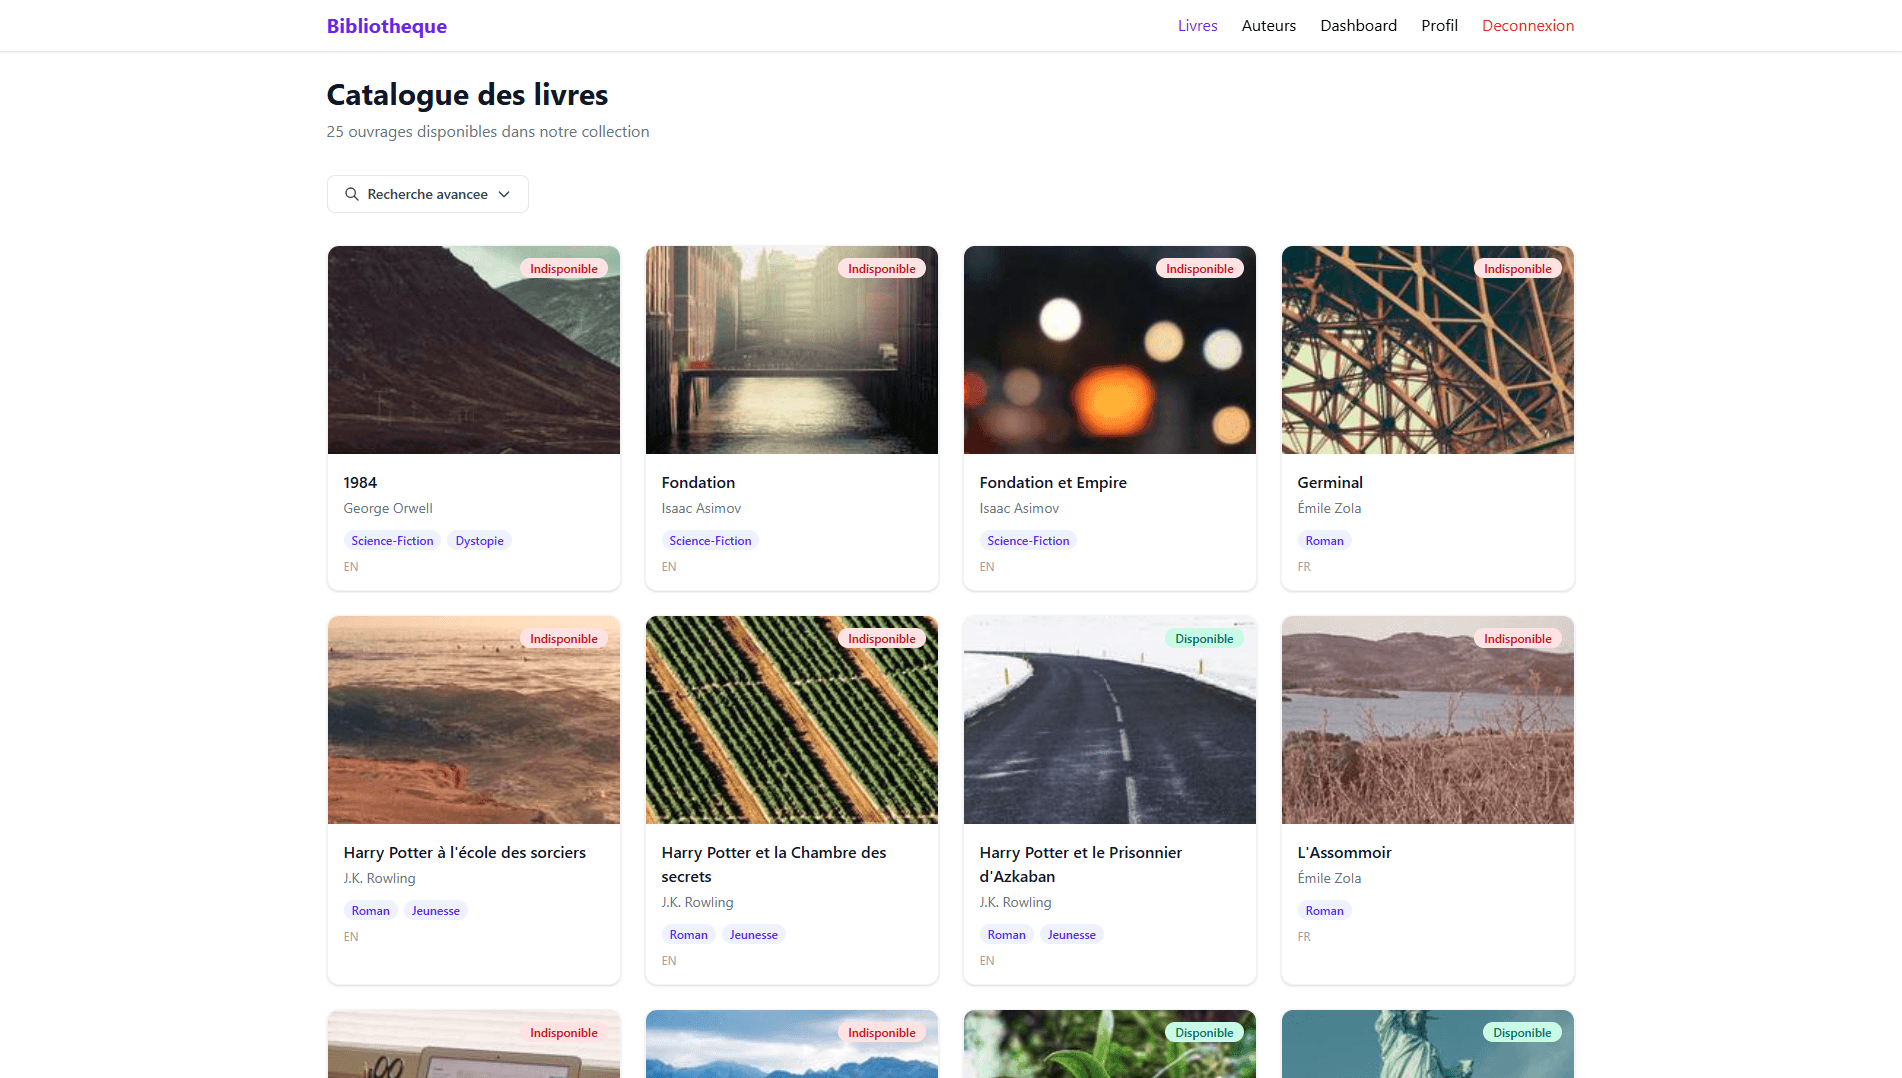Open the 1984 book card

pyautogui.click(x=359, y=482)
